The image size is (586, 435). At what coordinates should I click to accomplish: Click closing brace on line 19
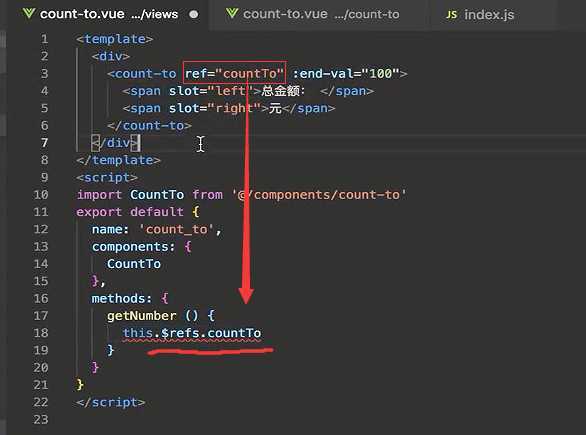click(x=111, y=350)
